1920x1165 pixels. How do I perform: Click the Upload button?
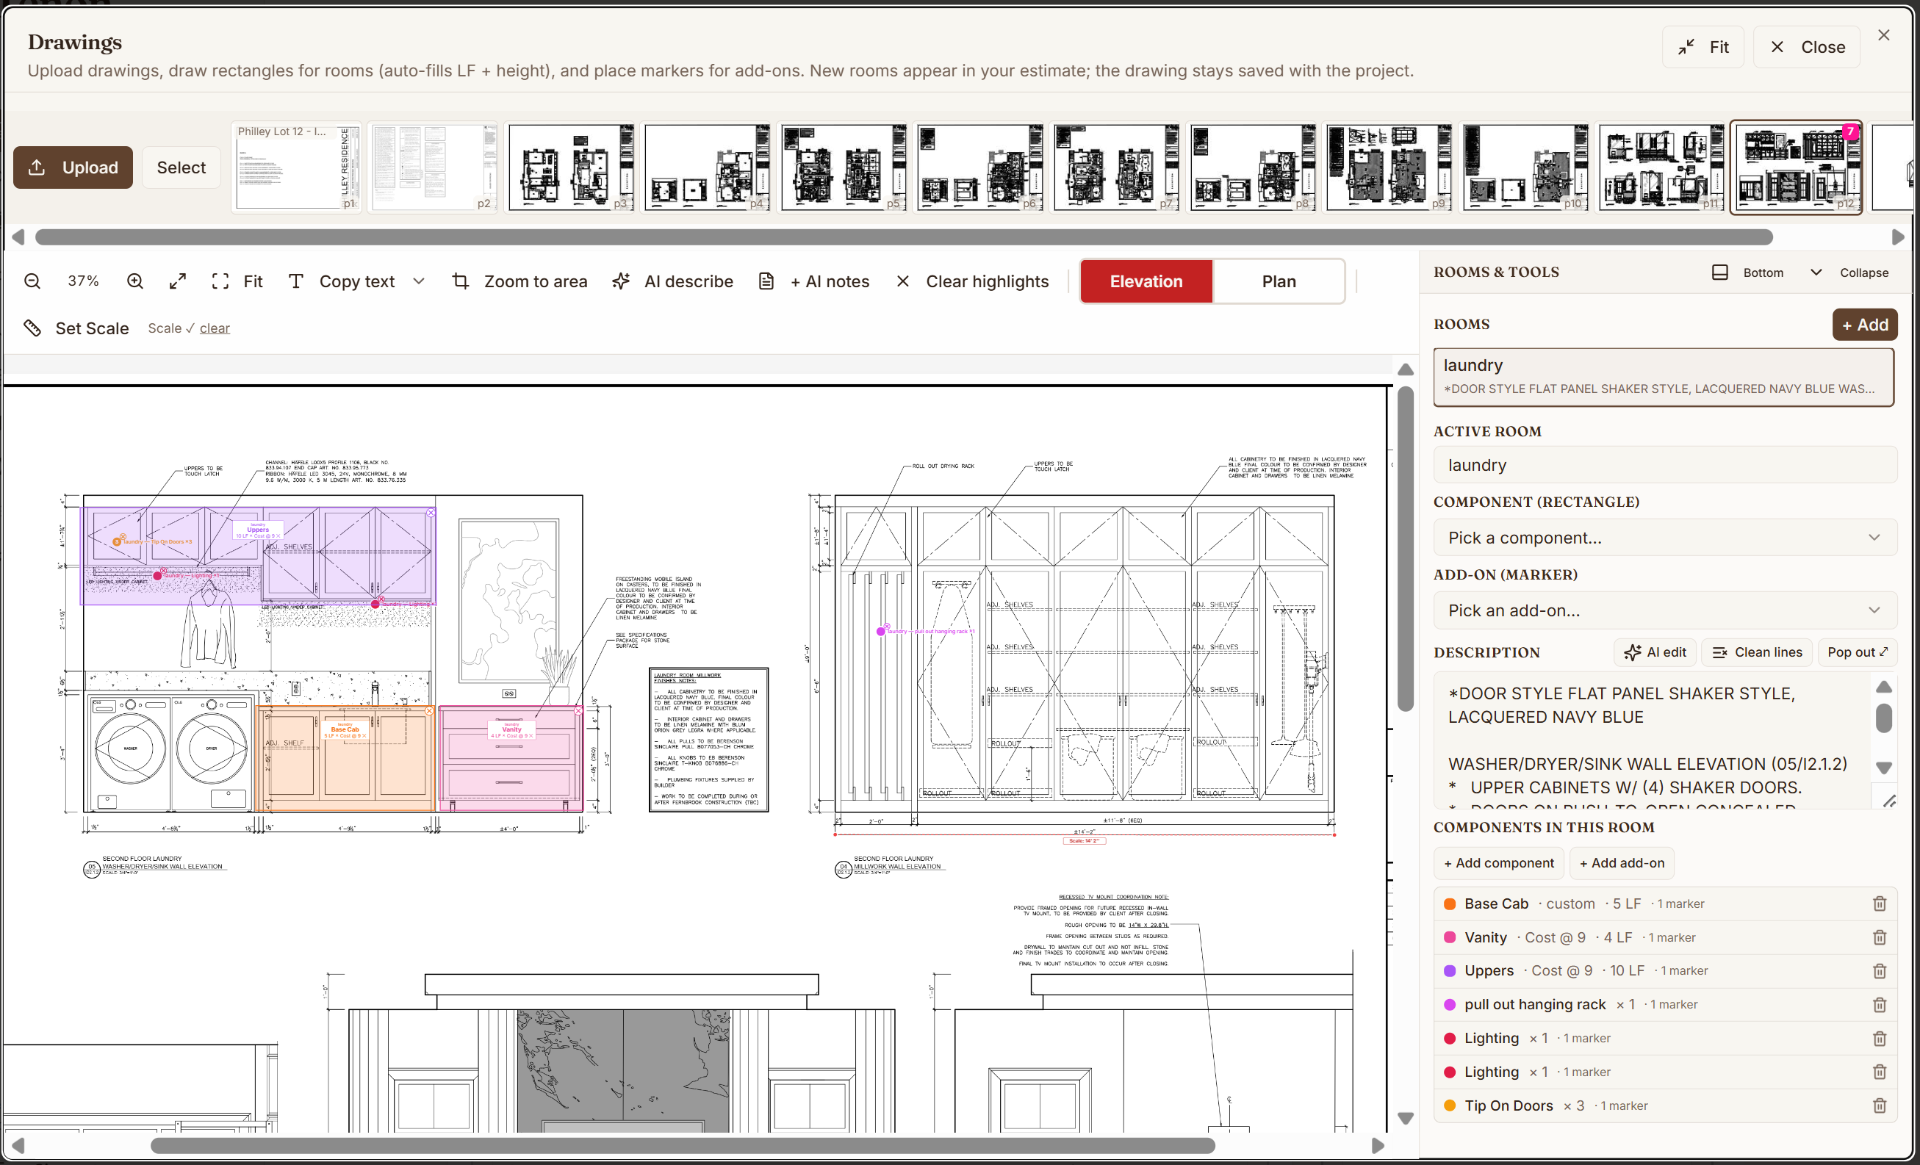73,168
